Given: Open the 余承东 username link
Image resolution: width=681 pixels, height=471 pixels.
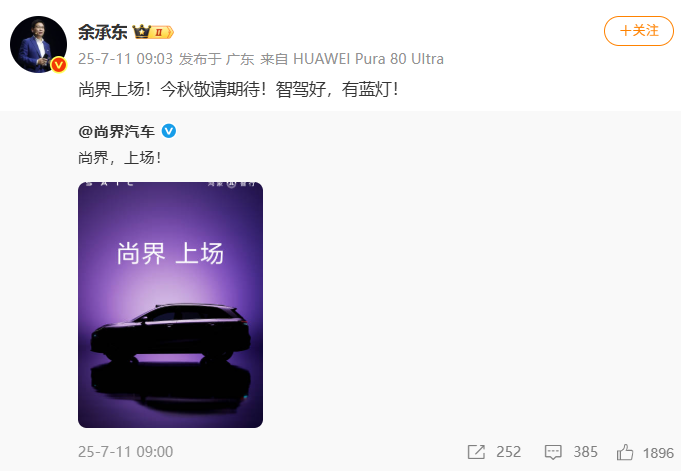Looking at the screenshot, I should tap(103, 32).
